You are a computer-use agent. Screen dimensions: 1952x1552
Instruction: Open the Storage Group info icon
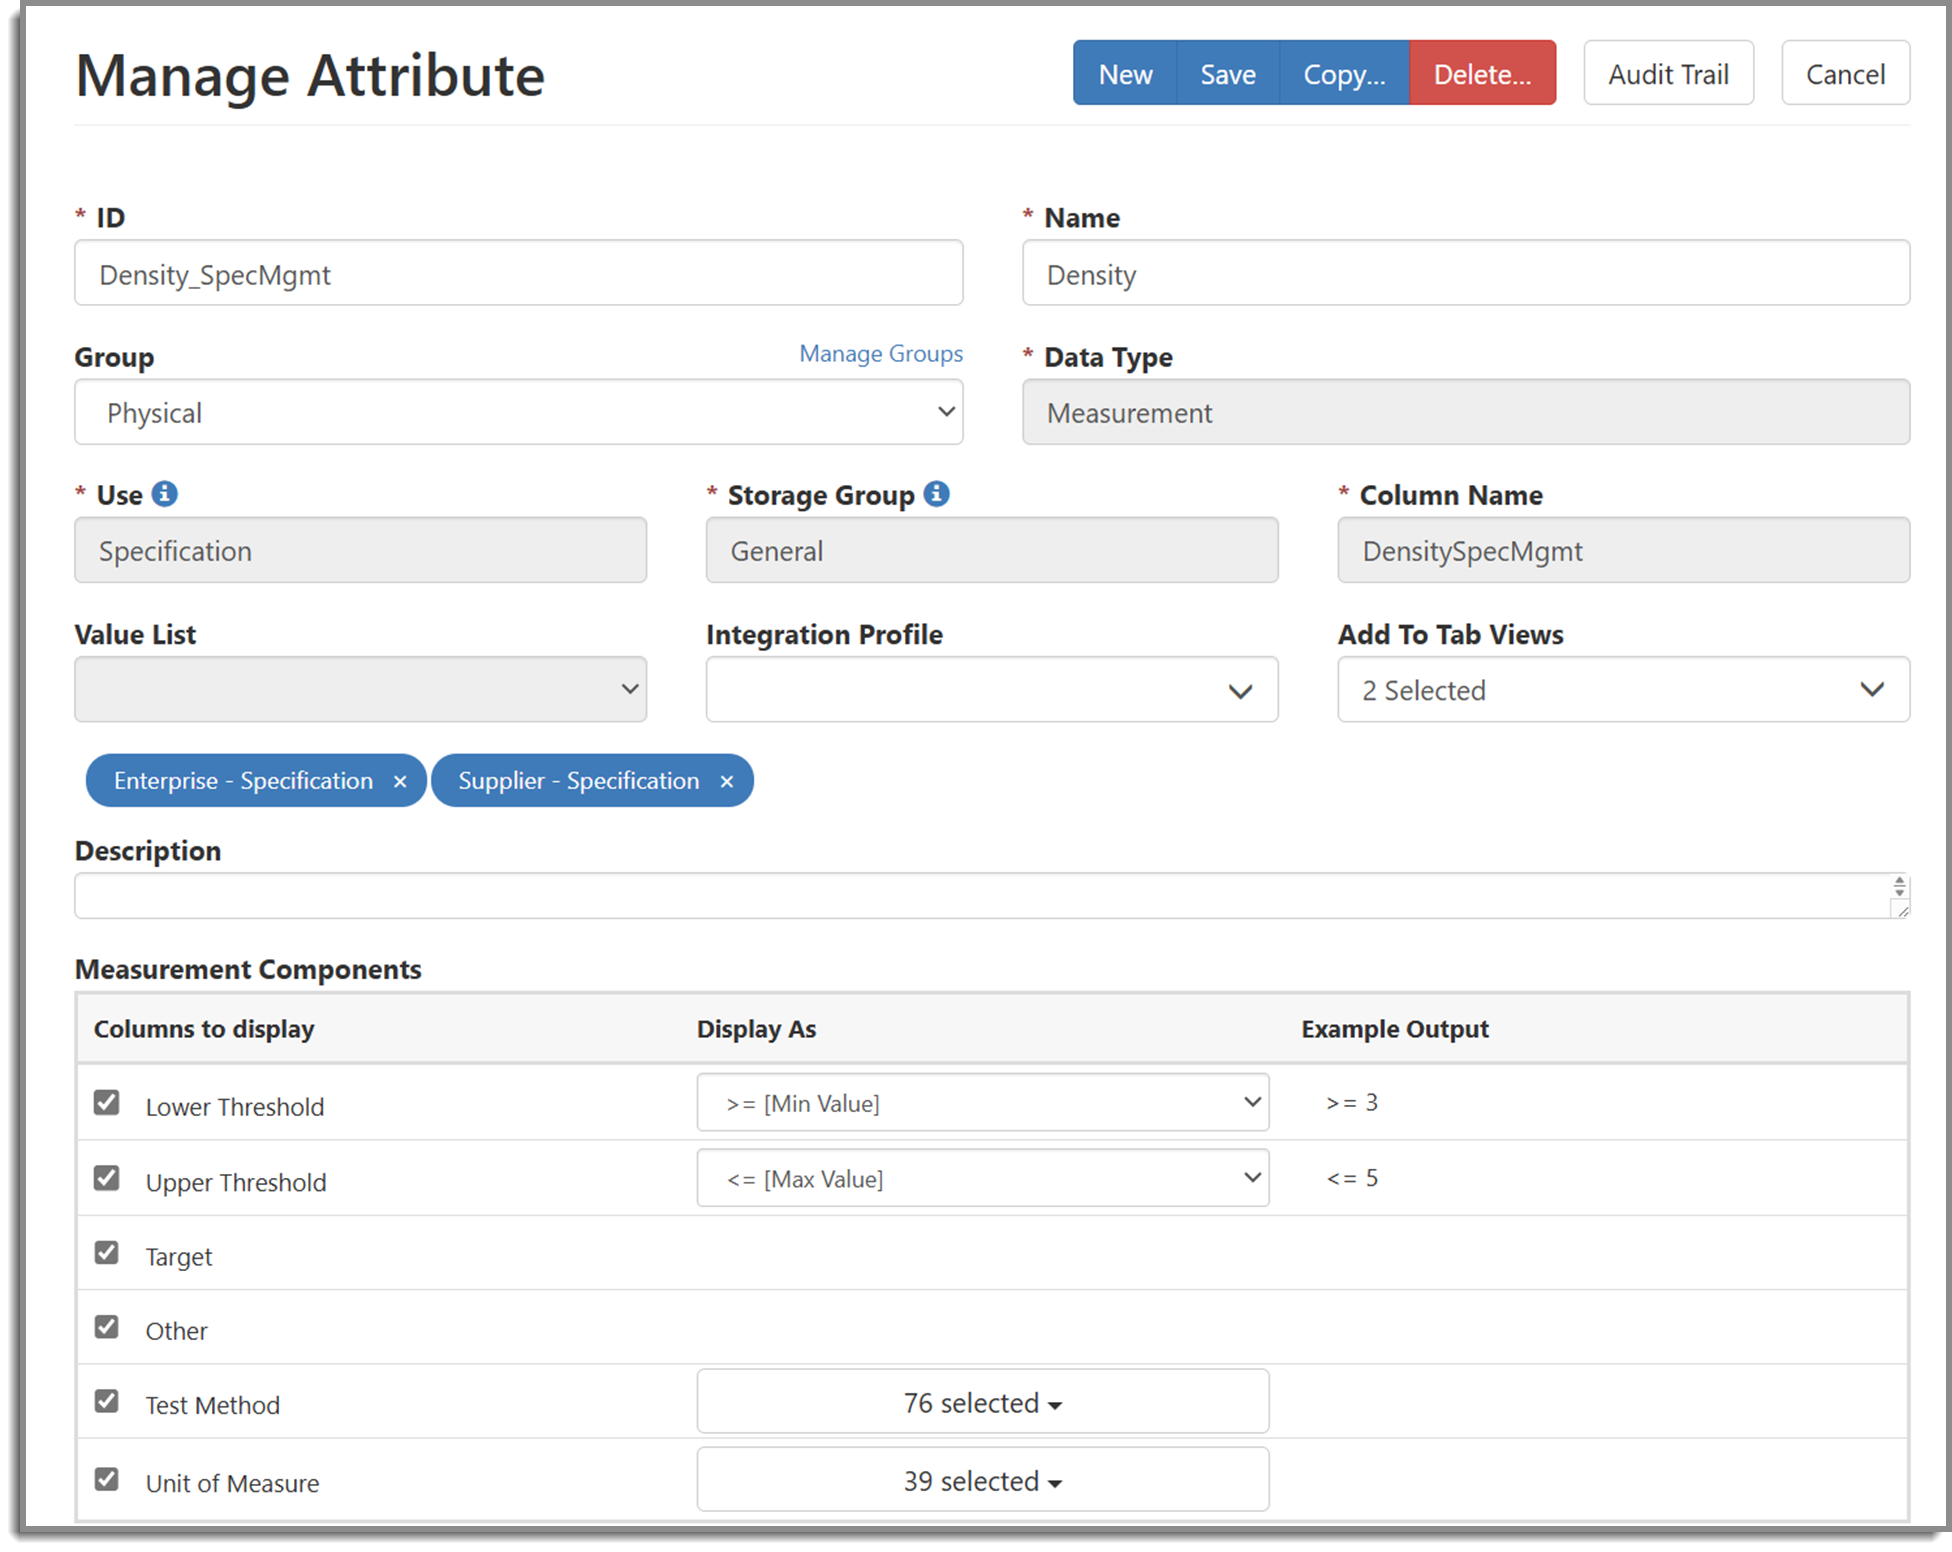click(936, 494)
